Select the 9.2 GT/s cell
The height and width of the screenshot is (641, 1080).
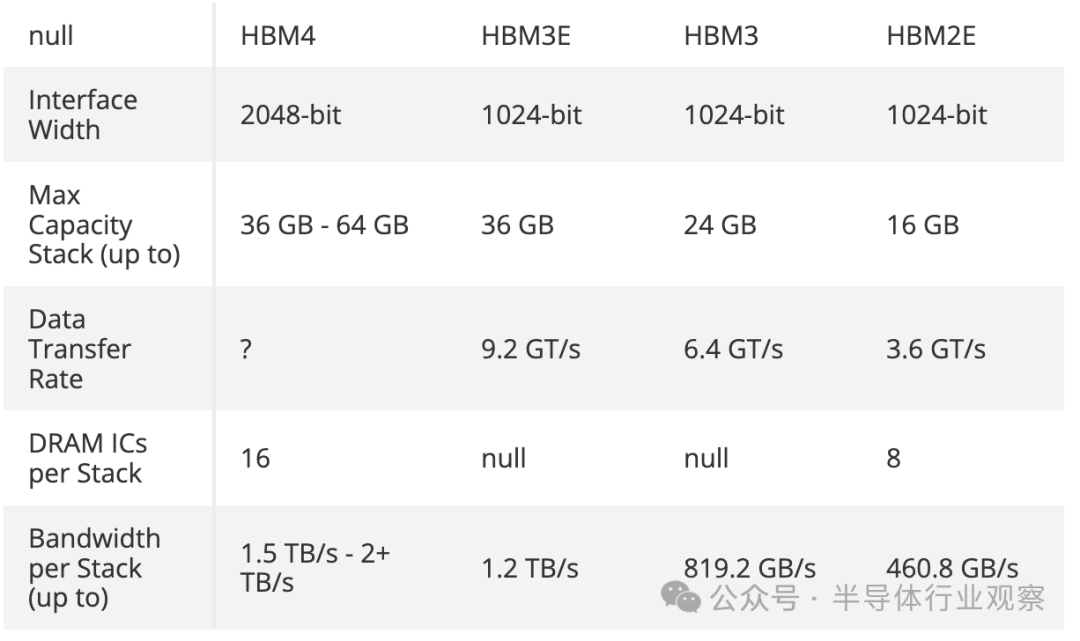[531, 349]
